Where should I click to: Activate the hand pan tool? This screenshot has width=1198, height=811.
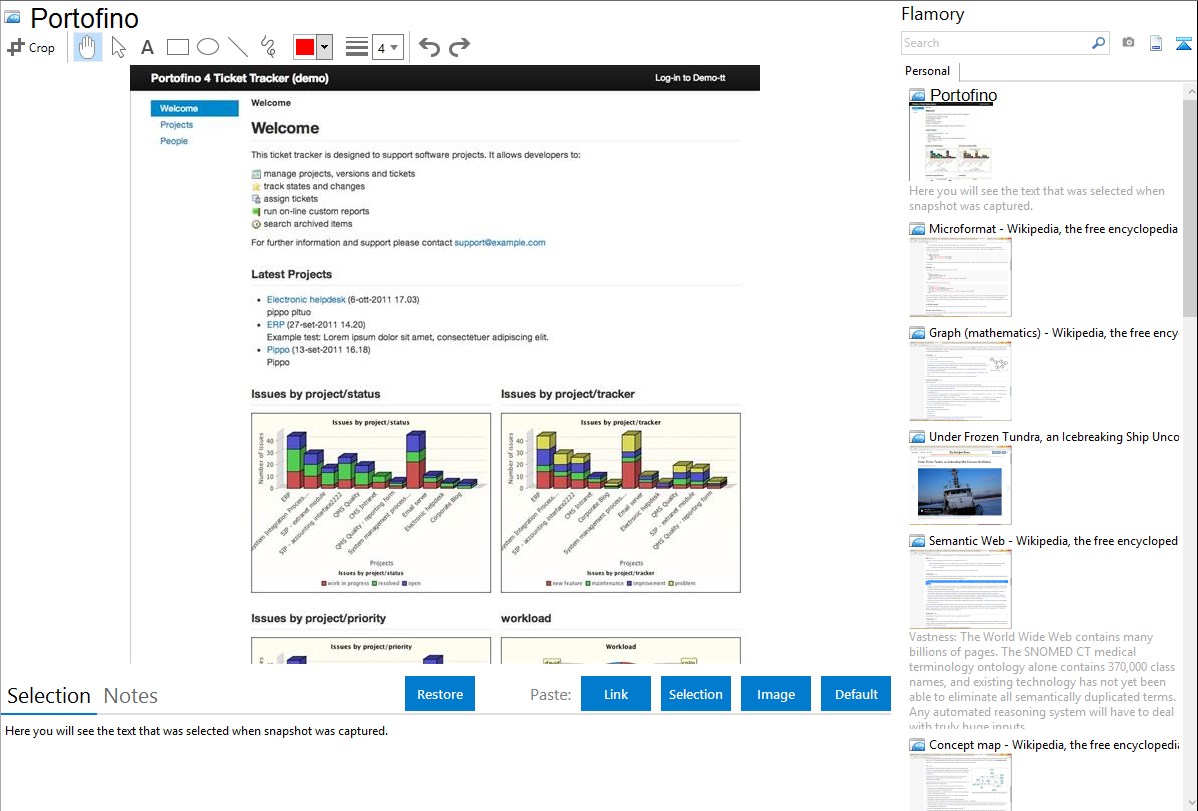pos(88,47)
